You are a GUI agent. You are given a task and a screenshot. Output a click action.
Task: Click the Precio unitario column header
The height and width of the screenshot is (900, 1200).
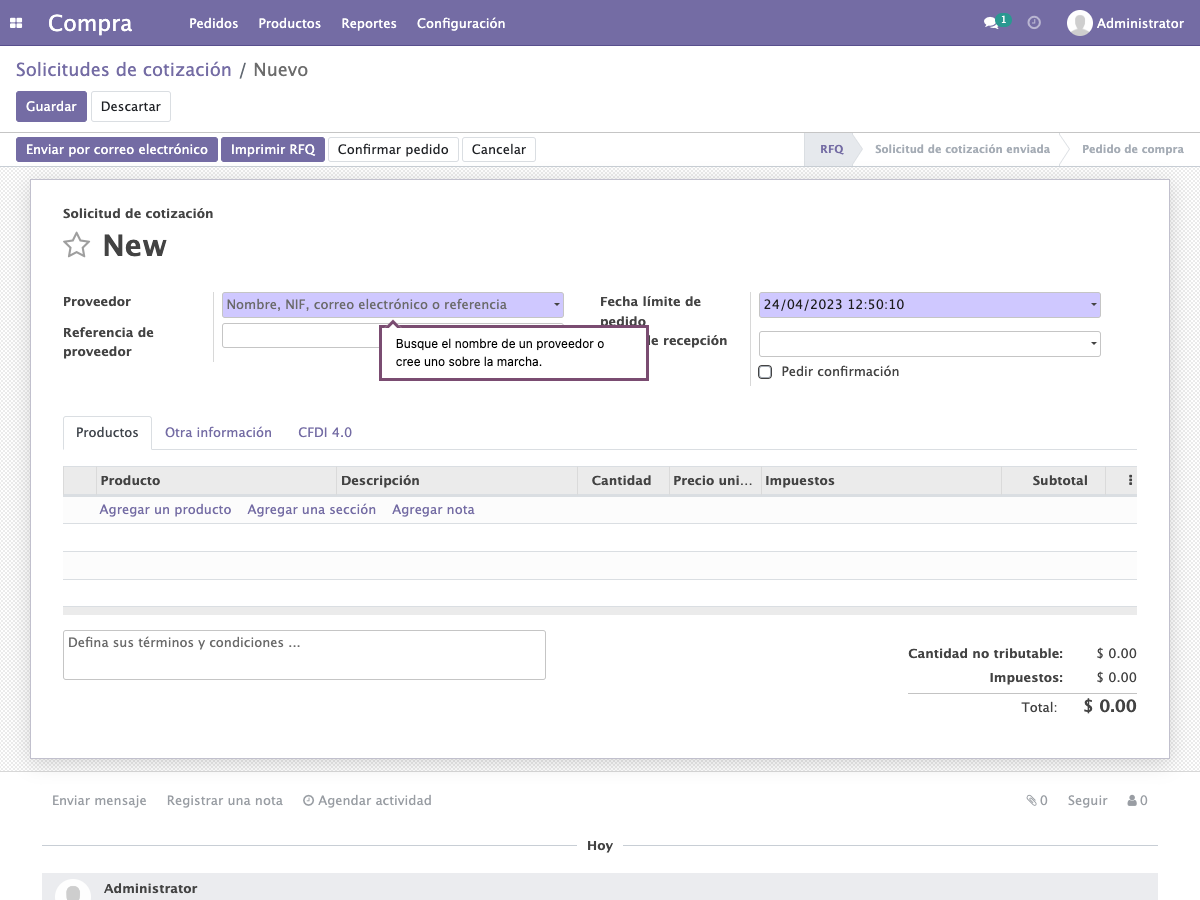pyautogui.click(x=714, y=480)
